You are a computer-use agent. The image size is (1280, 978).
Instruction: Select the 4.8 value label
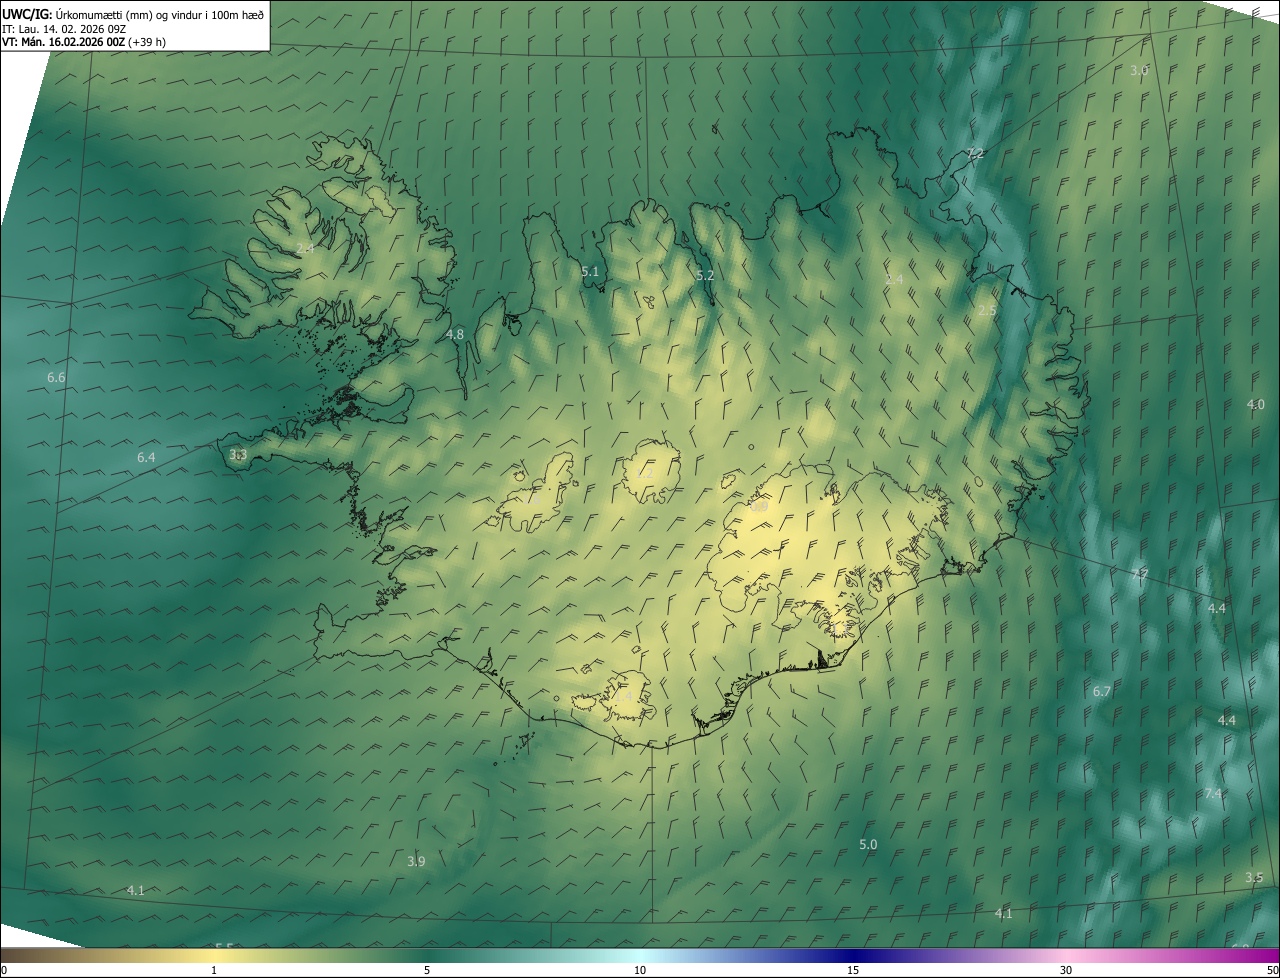pyautogui.click(x=455, y=334)
